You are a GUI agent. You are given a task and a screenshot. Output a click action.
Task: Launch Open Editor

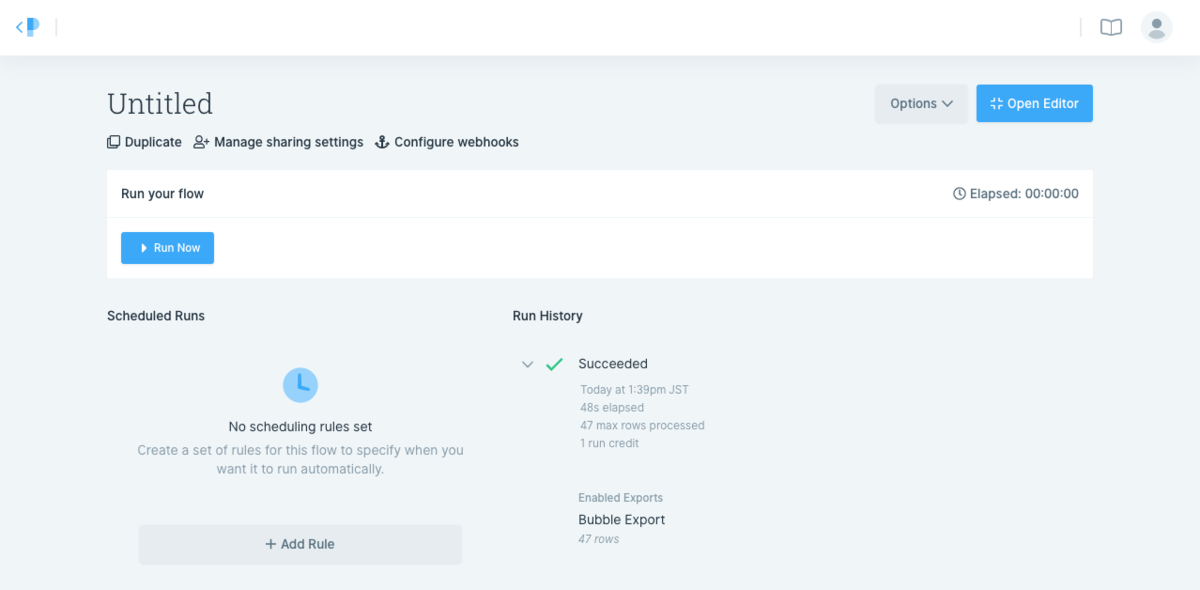1034,103
